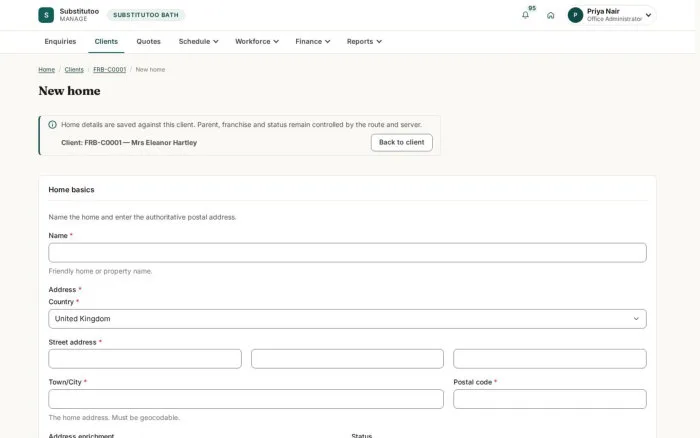Click the 95 notification count badge

(532, 8)
